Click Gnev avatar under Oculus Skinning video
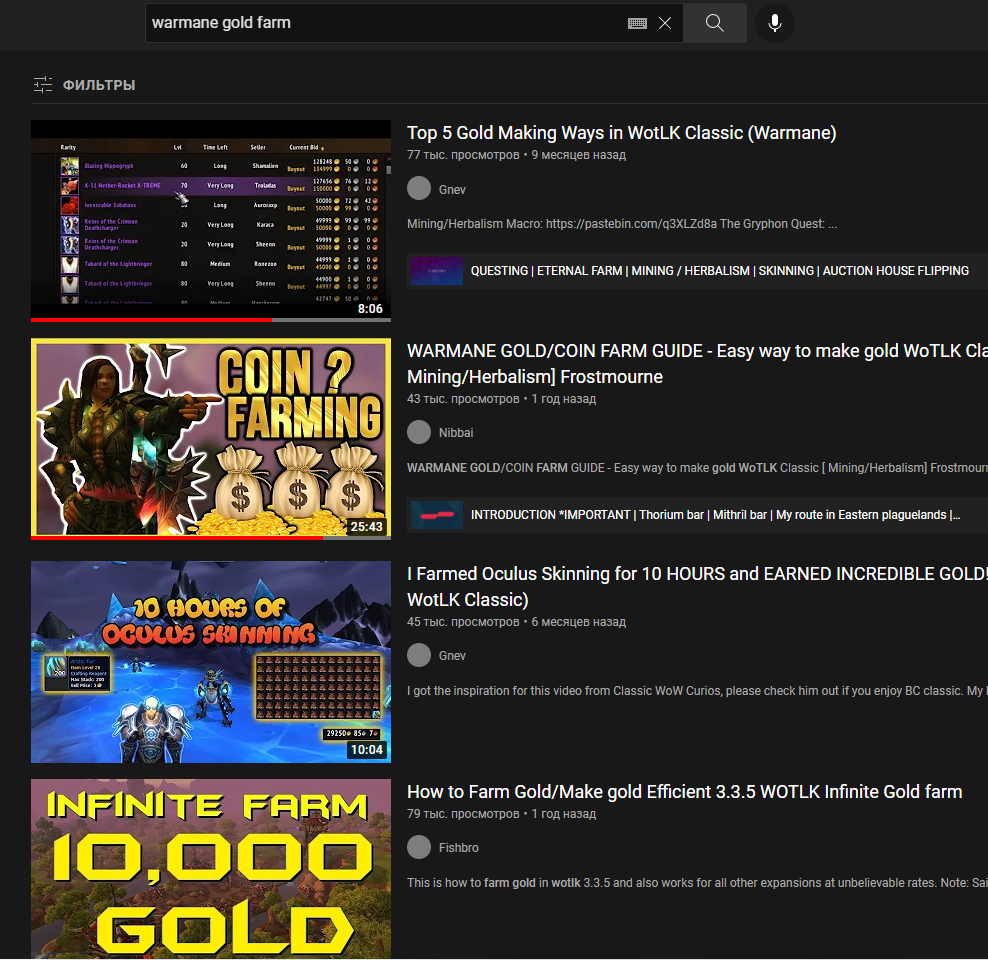 point(419,655)
